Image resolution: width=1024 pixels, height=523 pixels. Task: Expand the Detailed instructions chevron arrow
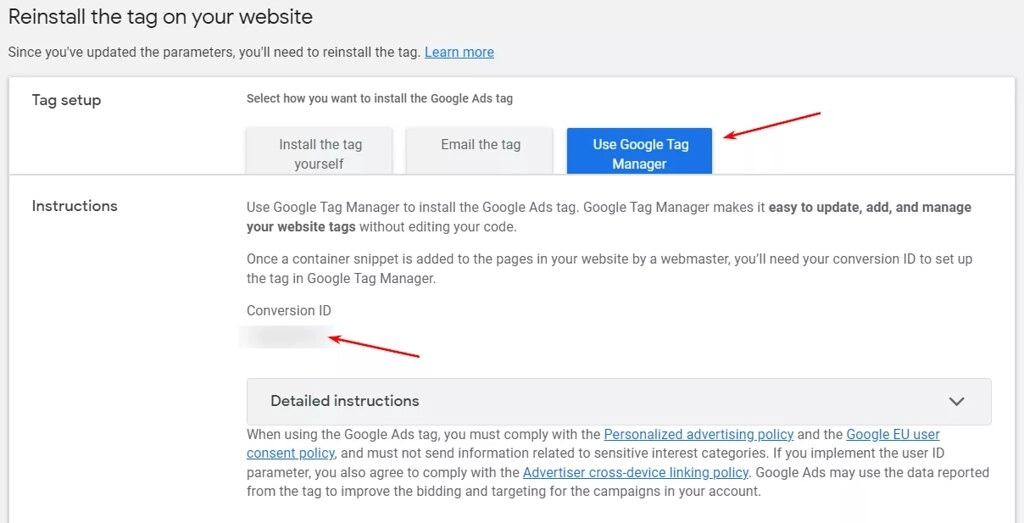(x=956, y=401)
